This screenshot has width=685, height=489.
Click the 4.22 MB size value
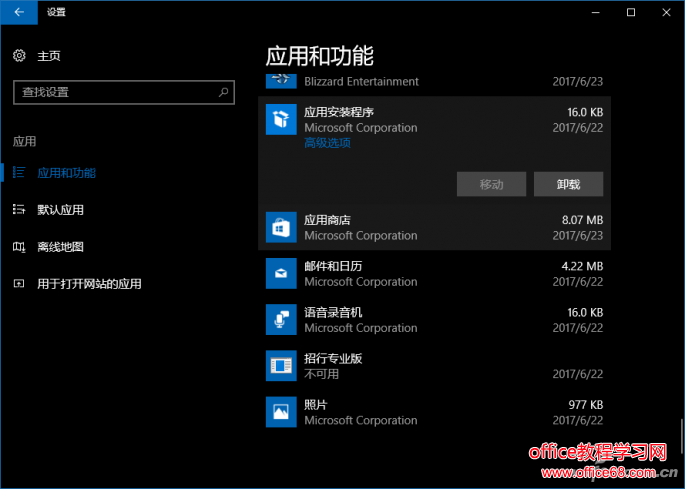tap(582, 266)
